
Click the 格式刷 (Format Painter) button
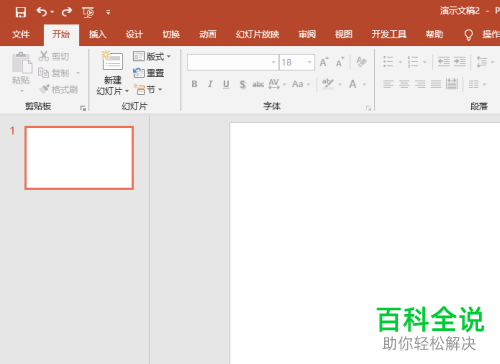[58, 89]
